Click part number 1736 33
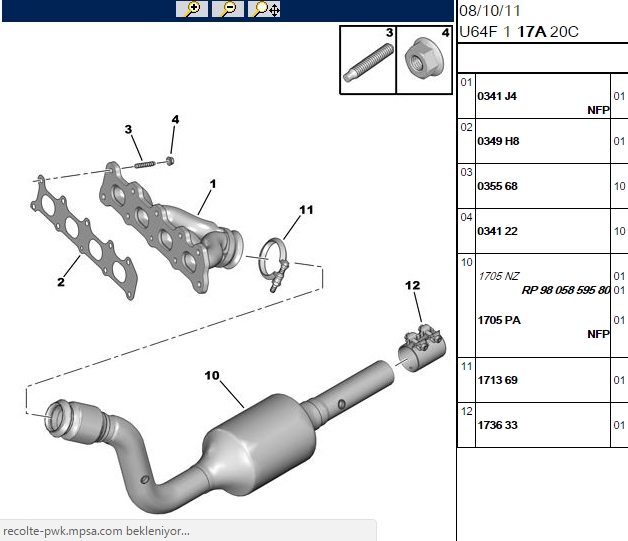The width and height of the screenshot is (628, 541). tap(497, 425)
